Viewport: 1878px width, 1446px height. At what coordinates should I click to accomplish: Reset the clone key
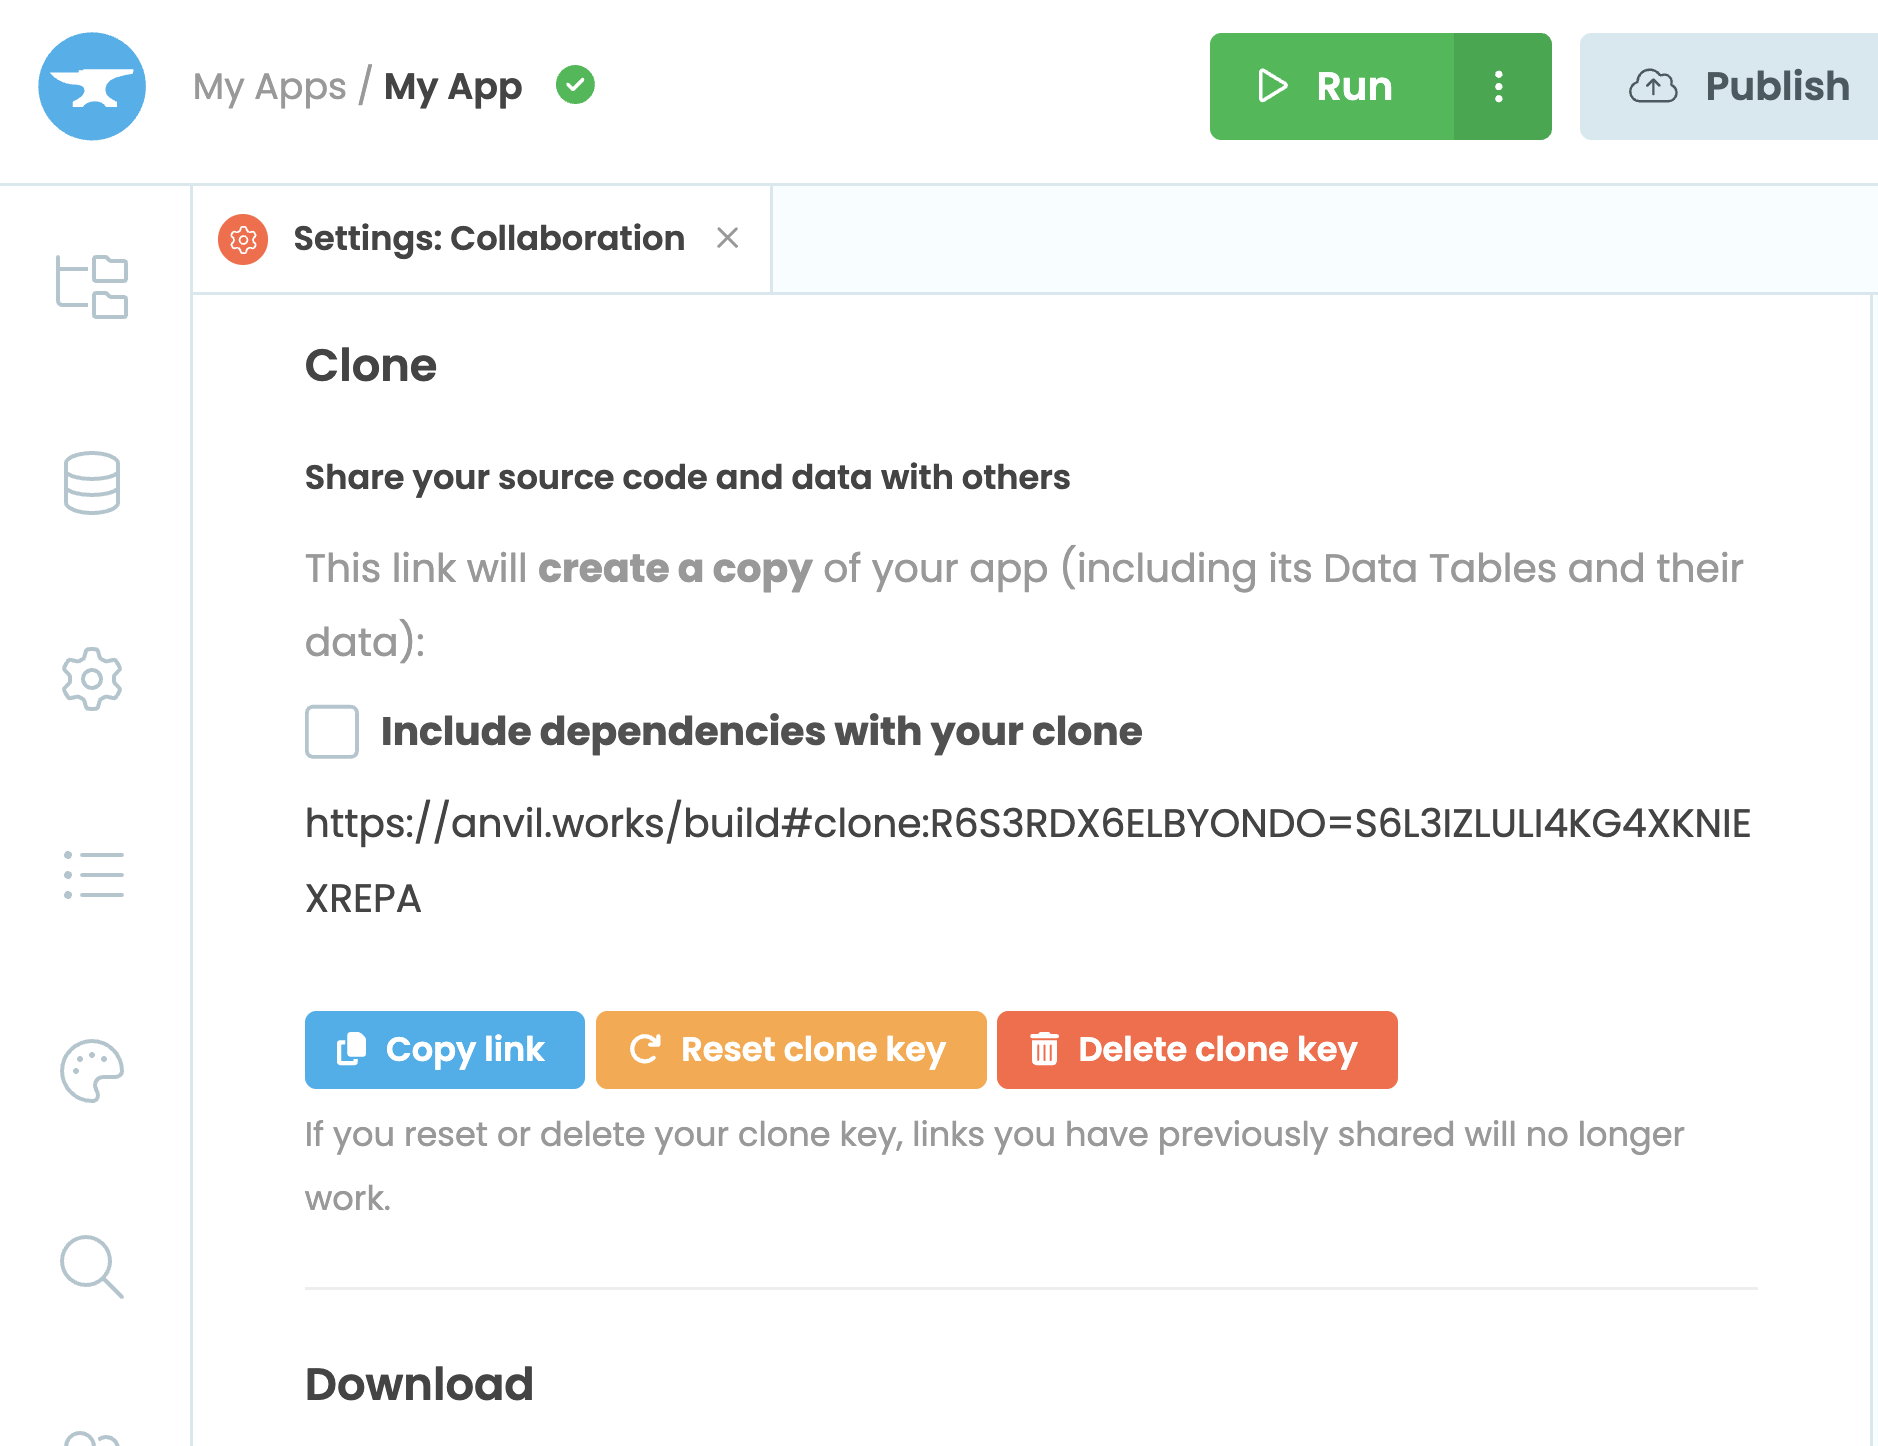(x=790, y=1049)
